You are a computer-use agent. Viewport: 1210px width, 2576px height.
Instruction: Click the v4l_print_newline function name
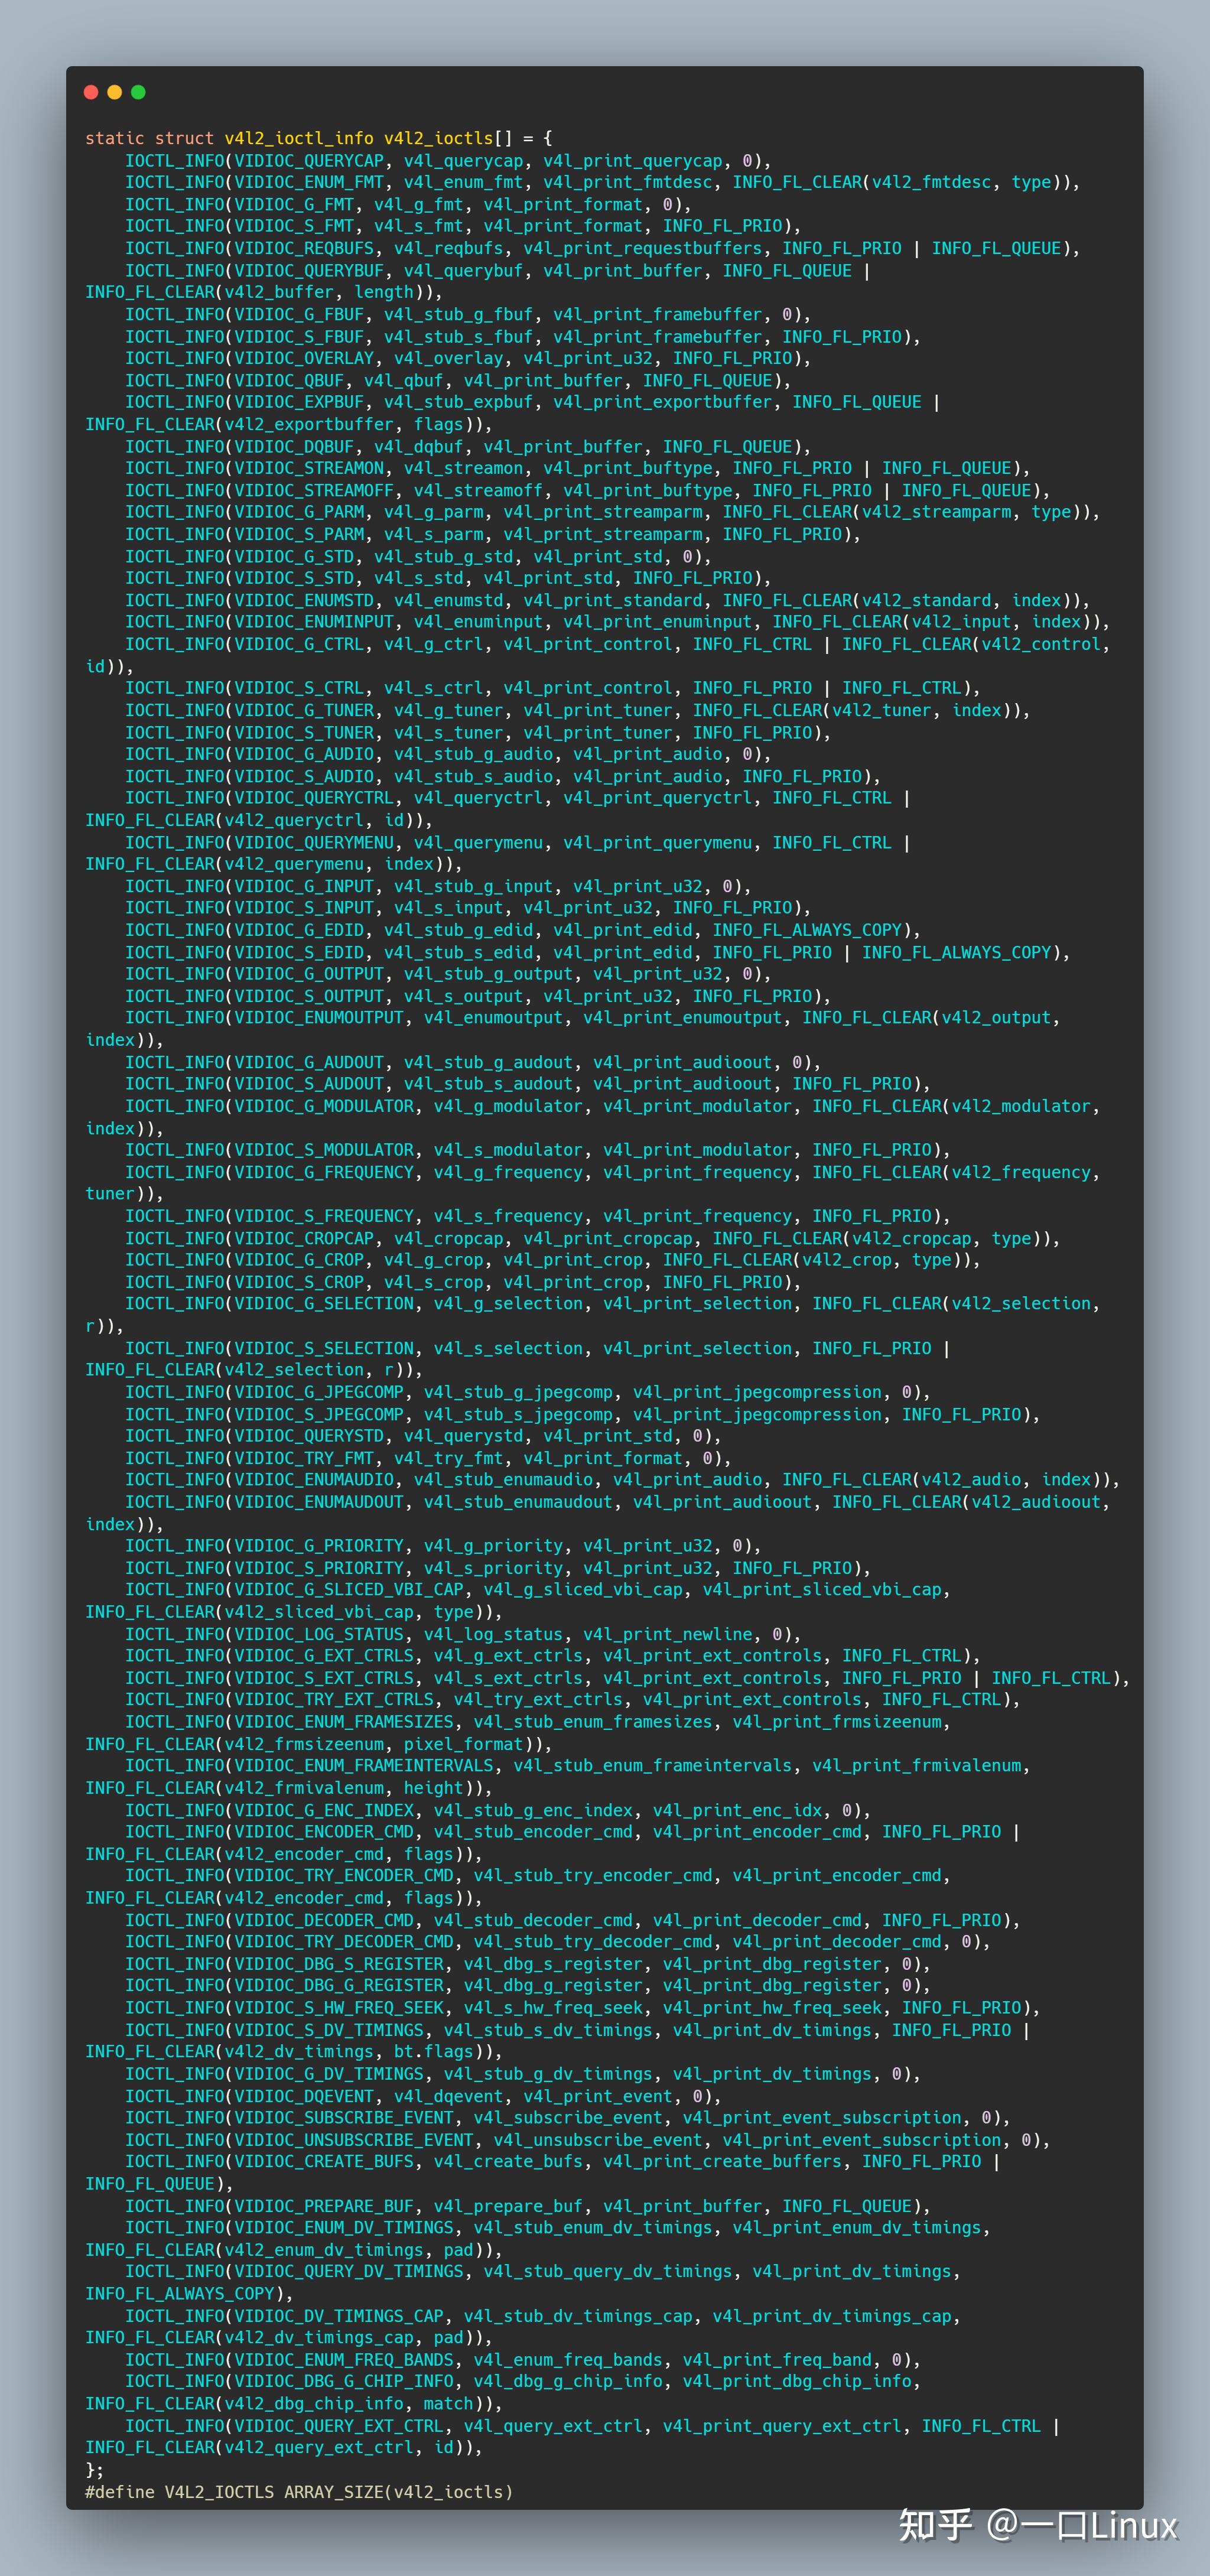[667, 1634]
